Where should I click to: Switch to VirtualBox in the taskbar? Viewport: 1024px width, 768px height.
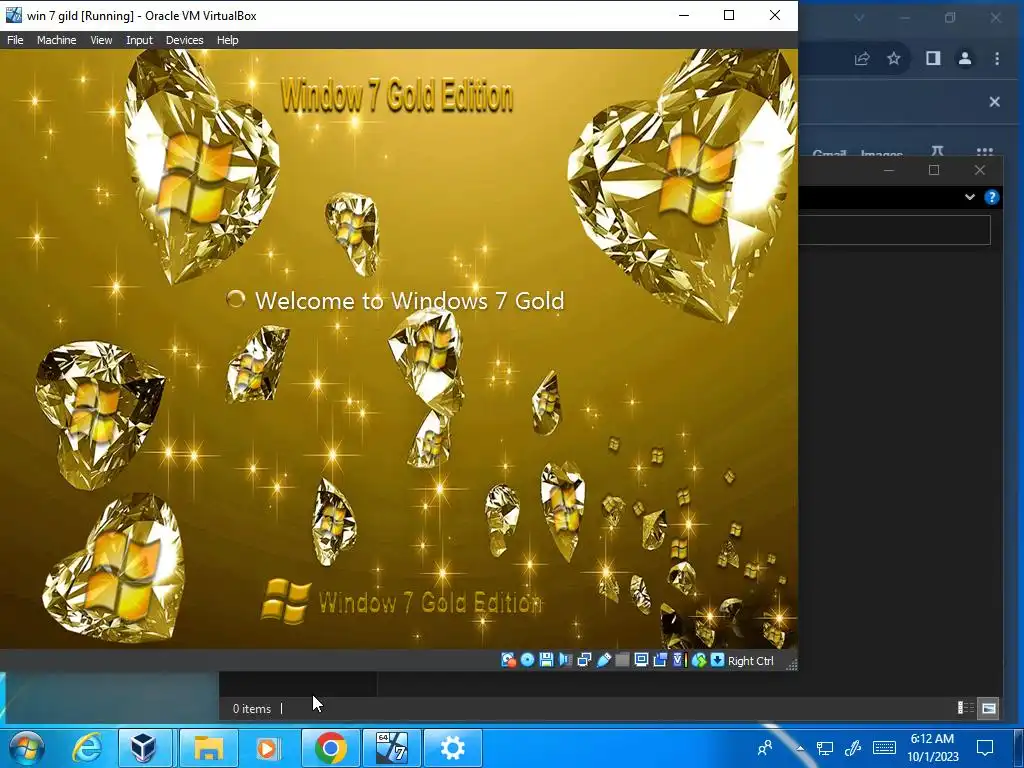click(143, 748)
